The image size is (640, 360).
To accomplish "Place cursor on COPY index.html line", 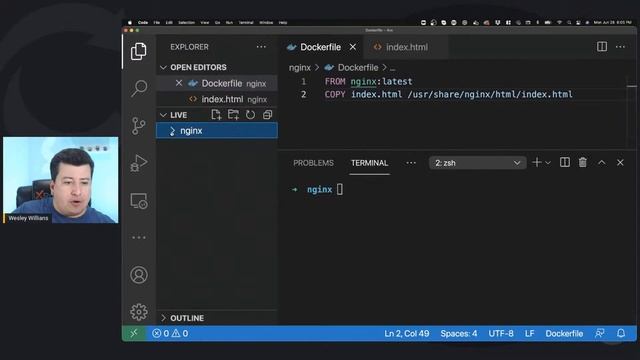I will click(x=449, y=95).
